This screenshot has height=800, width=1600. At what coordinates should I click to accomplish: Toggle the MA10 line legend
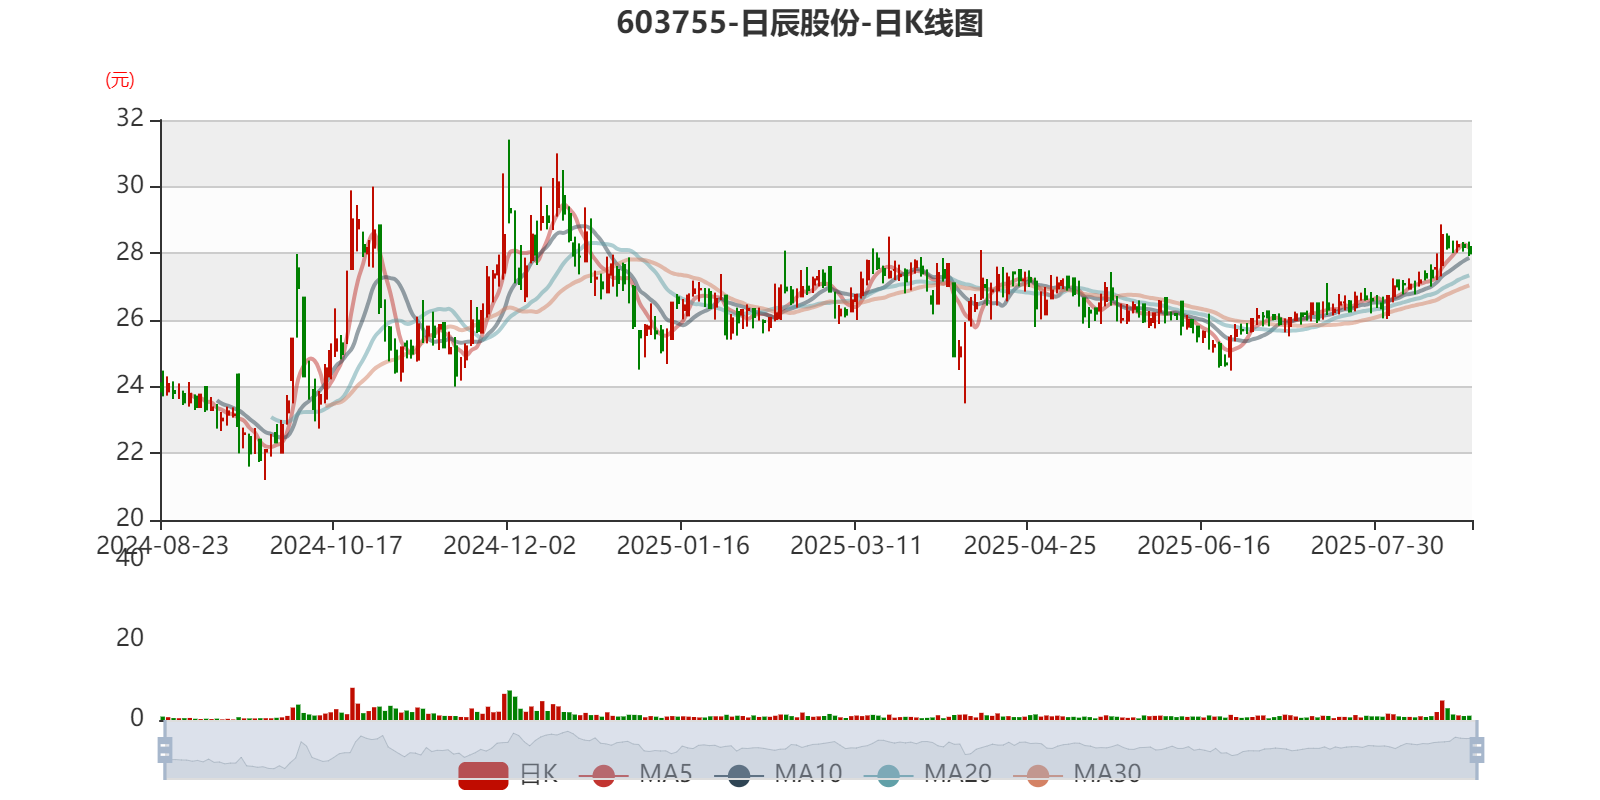(x=778, y=775)
